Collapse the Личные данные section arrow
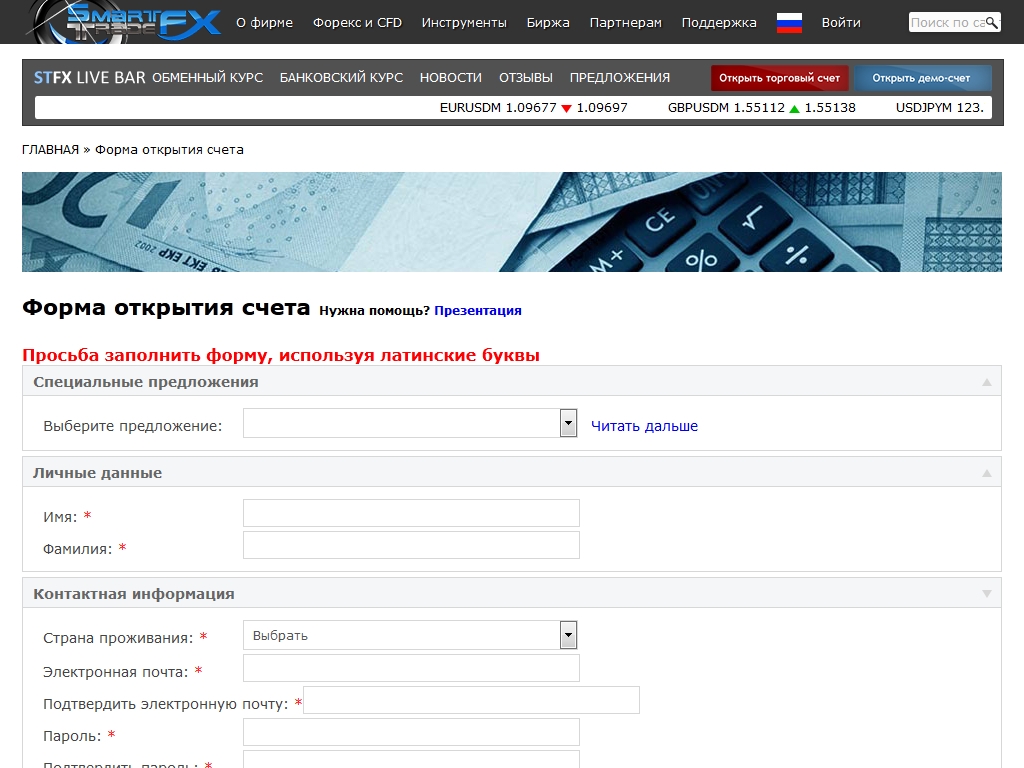The width and height of the screenshot is (1024, 768). pyautogui.click(x=986, y=473)
